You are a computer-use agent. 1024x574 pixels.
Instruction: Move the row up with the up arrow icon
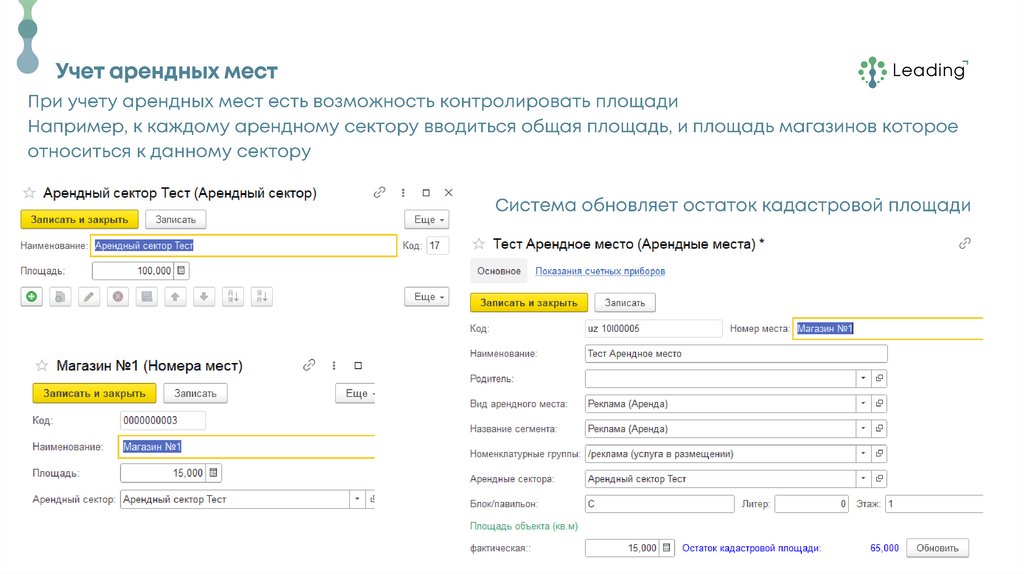tap(175, 296)
